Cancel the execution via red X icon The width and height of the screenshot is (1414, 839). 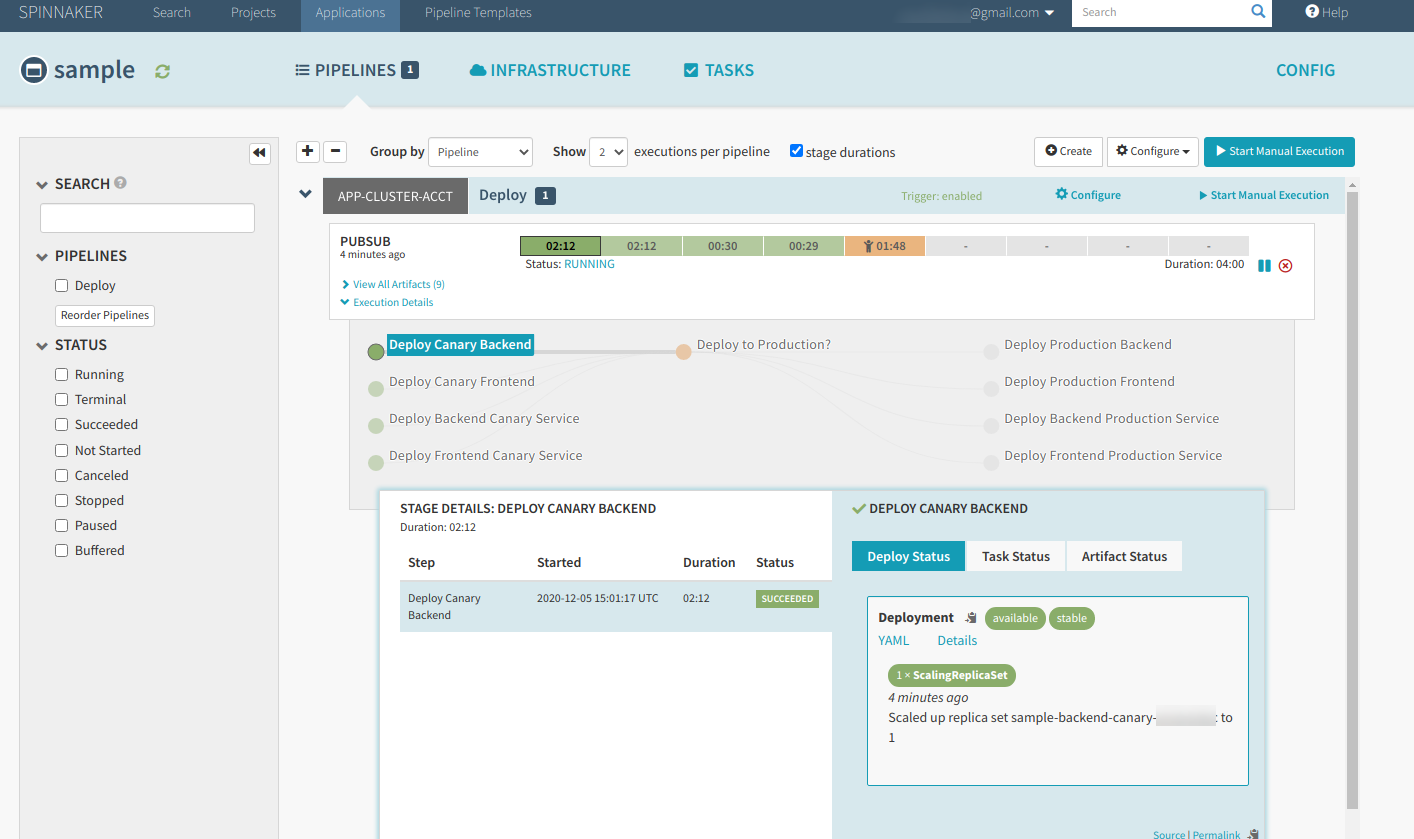click(x=1286, y=265)
